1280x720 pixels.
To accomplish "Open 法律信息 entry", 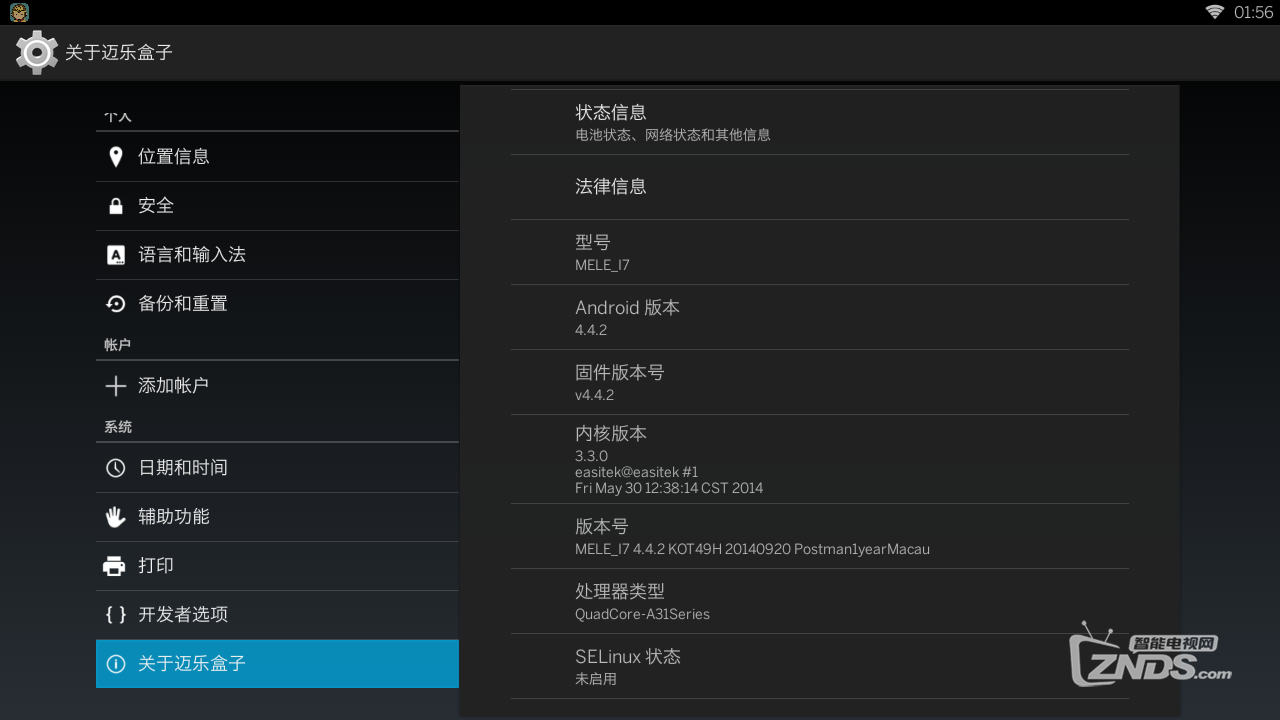I will (820, 187).
